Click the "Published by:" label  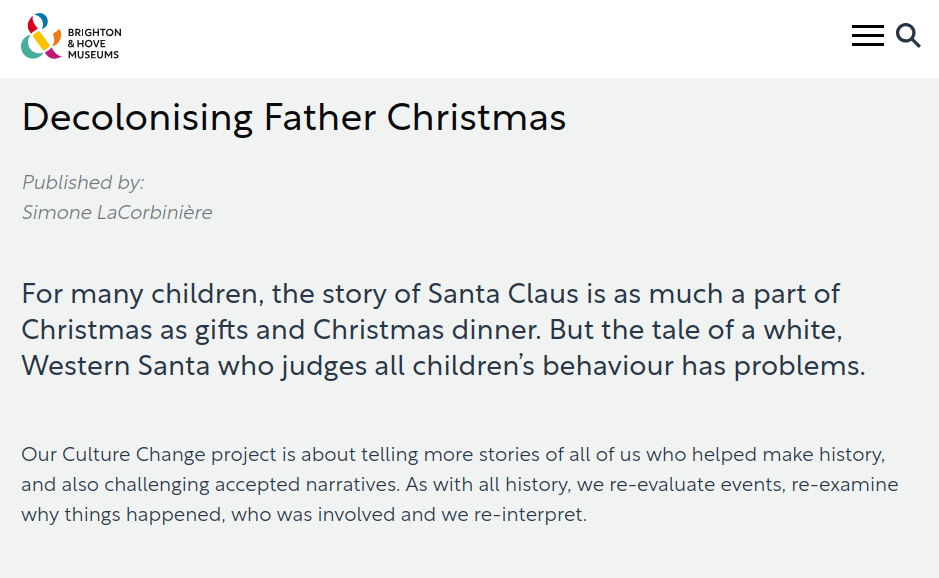pos(83,182)
